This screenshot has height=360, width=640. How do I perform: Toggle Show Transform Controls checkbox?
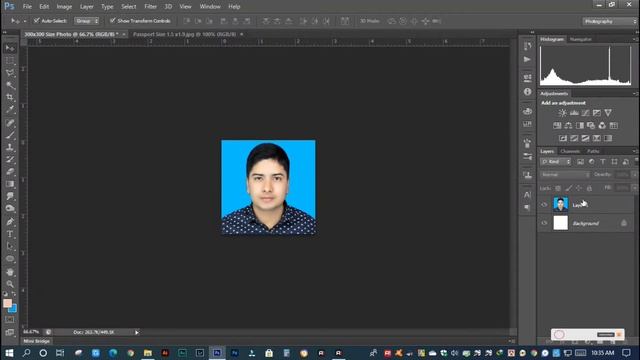pos(113,20)
